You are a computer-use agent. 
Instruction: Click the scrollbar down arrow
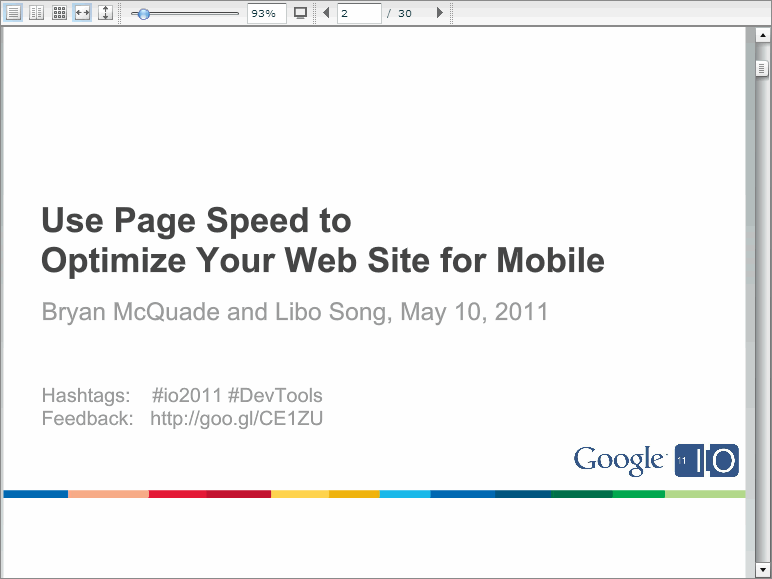tap(763, 570)
